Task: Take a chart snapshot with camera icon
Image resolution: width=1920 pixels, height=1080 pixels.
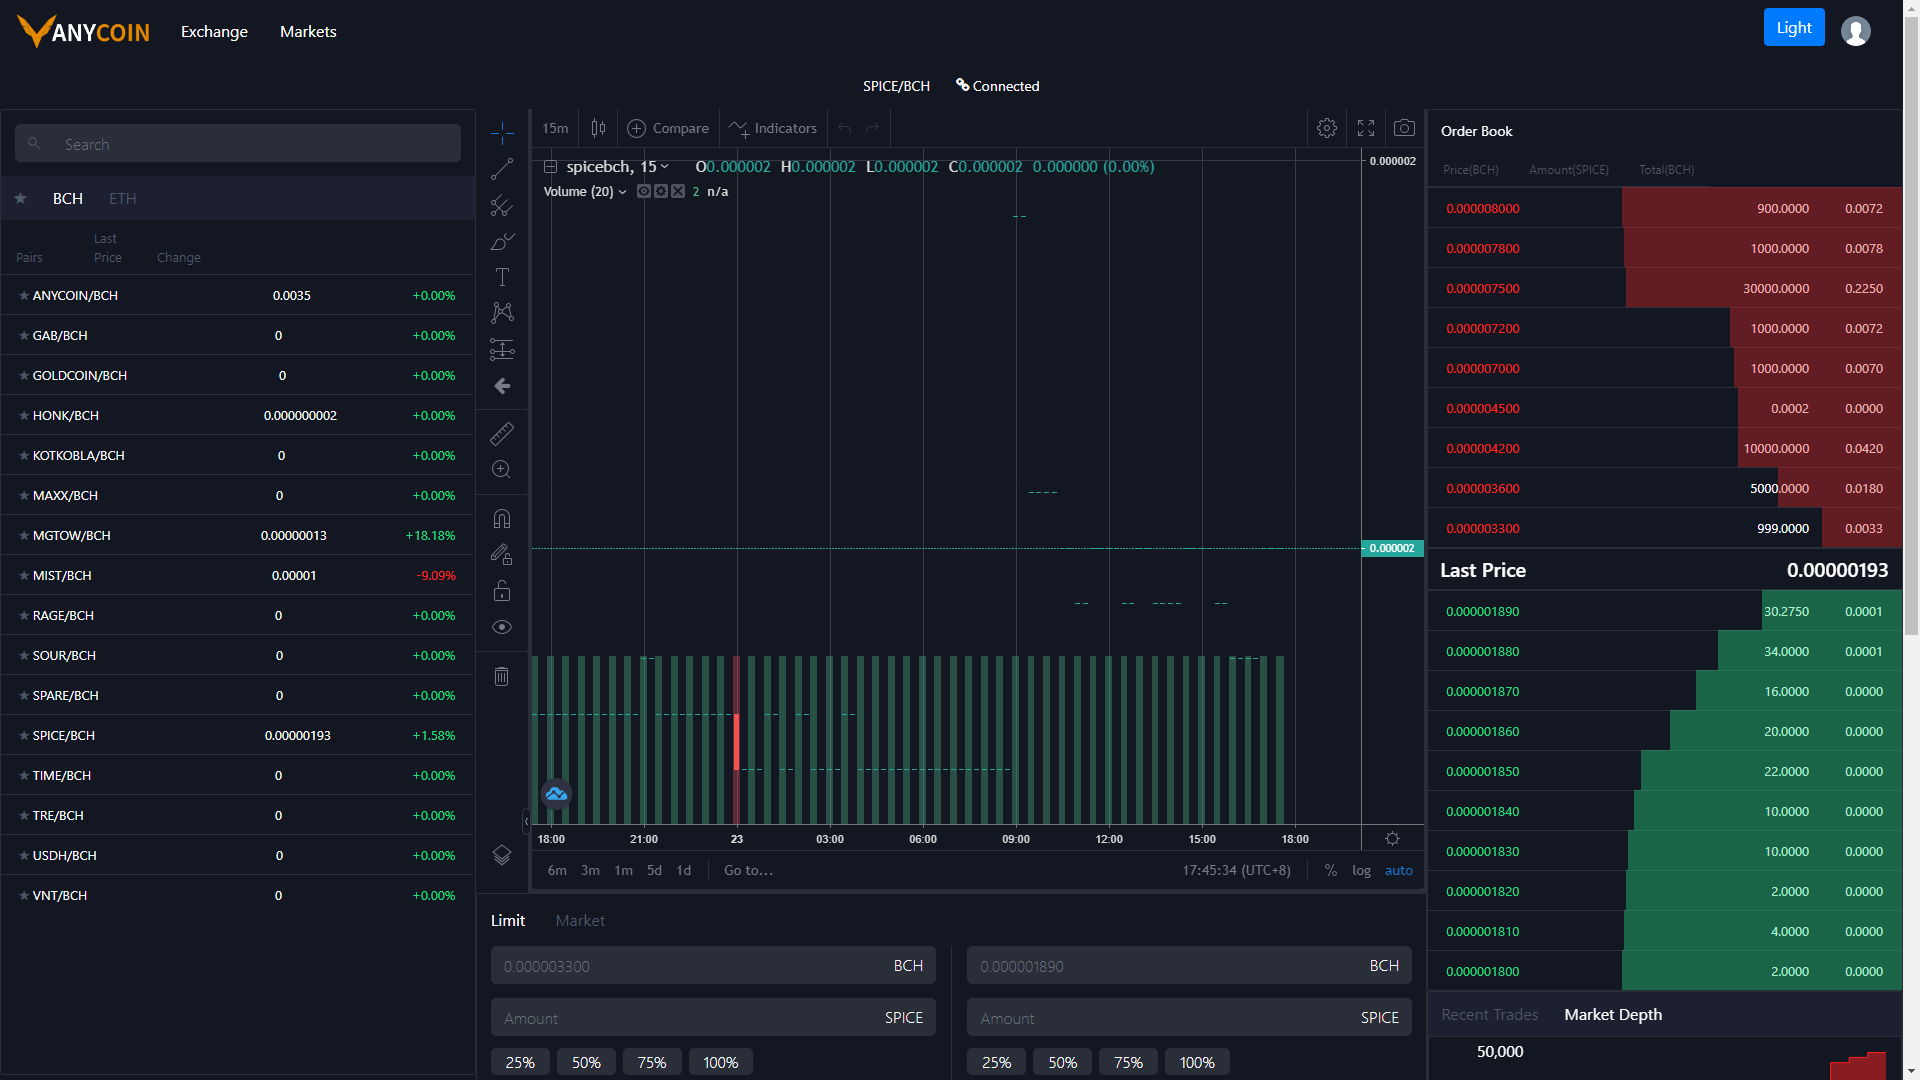Action: 1404,128
